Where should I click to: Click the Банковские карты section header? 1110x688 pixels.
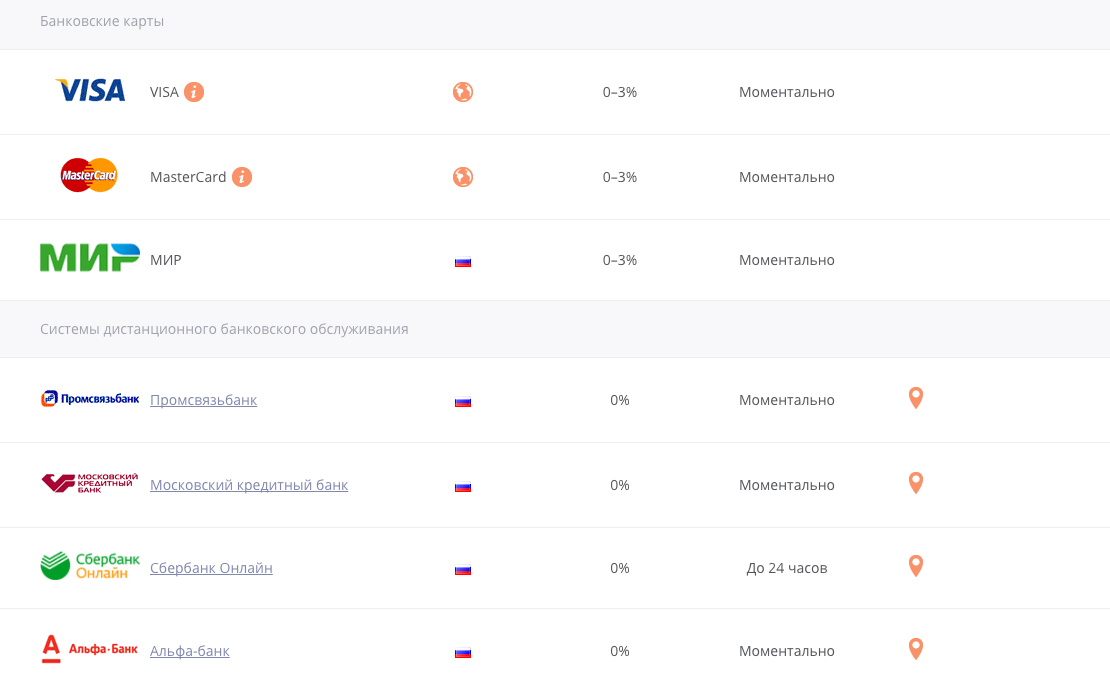click(x=102, y=21)
